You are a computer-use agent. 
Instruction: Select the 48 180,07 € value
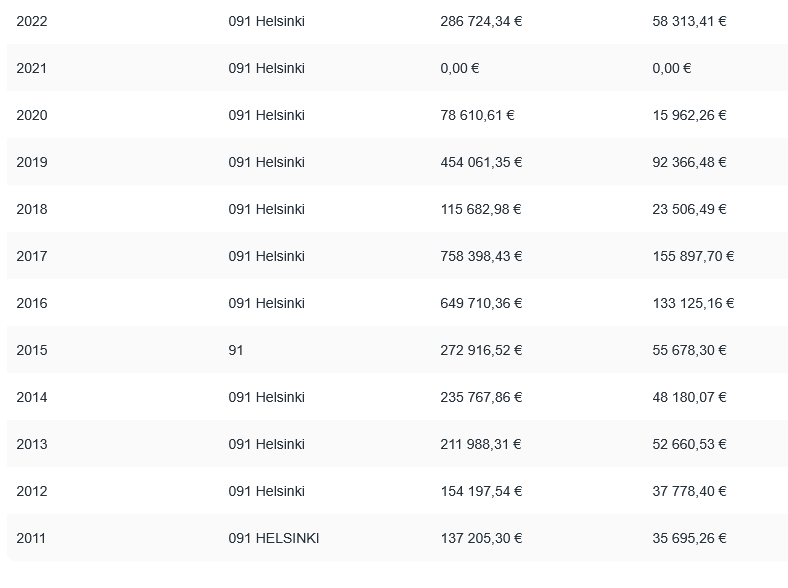pos(689,397)
